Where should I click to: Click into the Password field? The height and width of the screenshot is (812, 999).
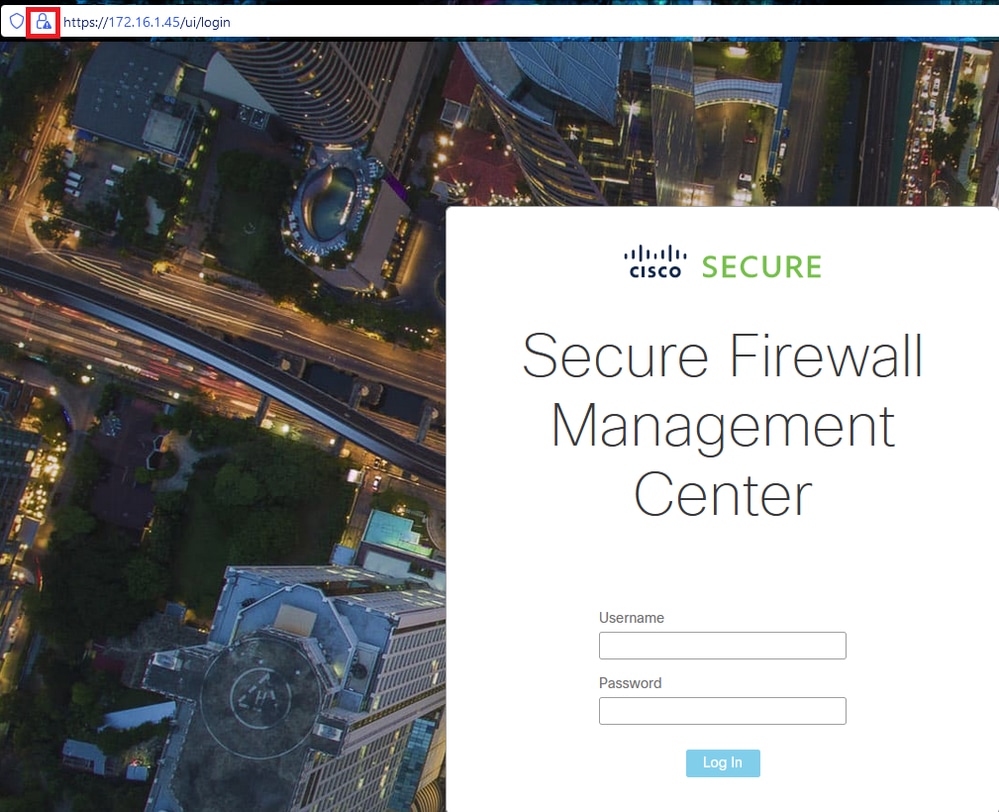click(x=722, y=711)
